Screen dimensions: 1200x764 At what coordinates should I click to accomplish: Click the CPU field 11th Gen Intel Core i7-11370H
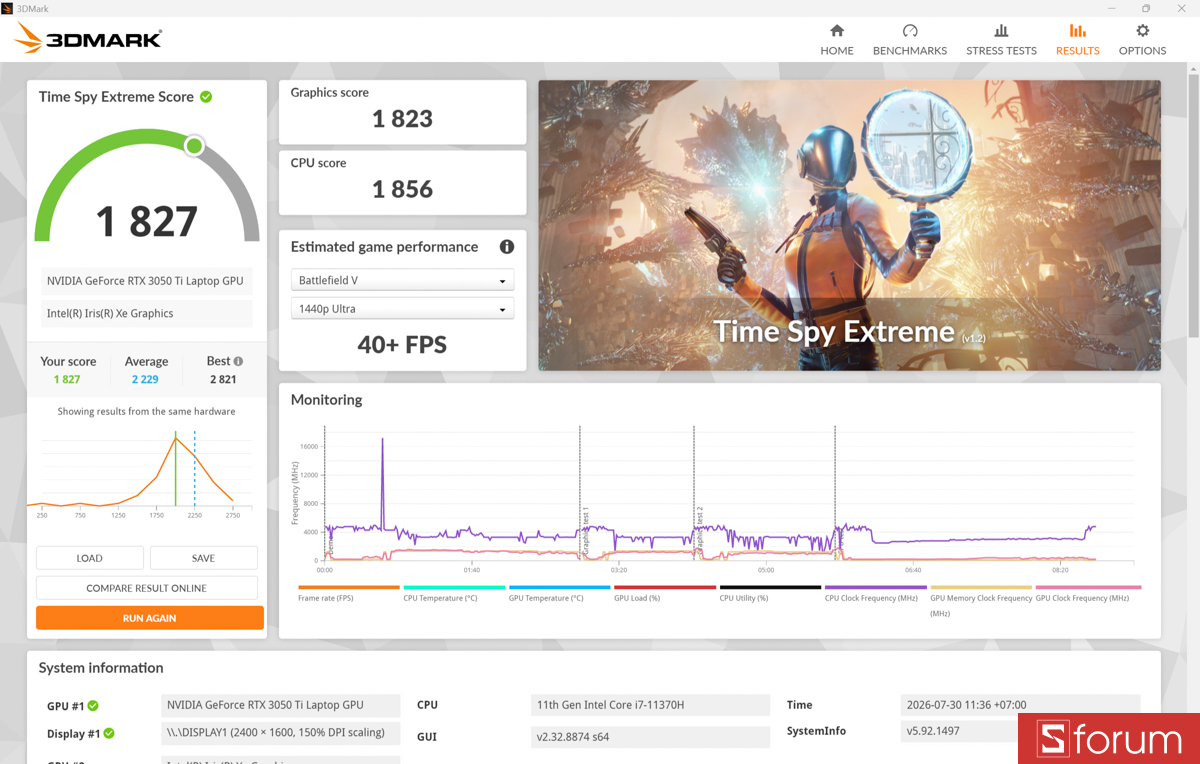650,705
